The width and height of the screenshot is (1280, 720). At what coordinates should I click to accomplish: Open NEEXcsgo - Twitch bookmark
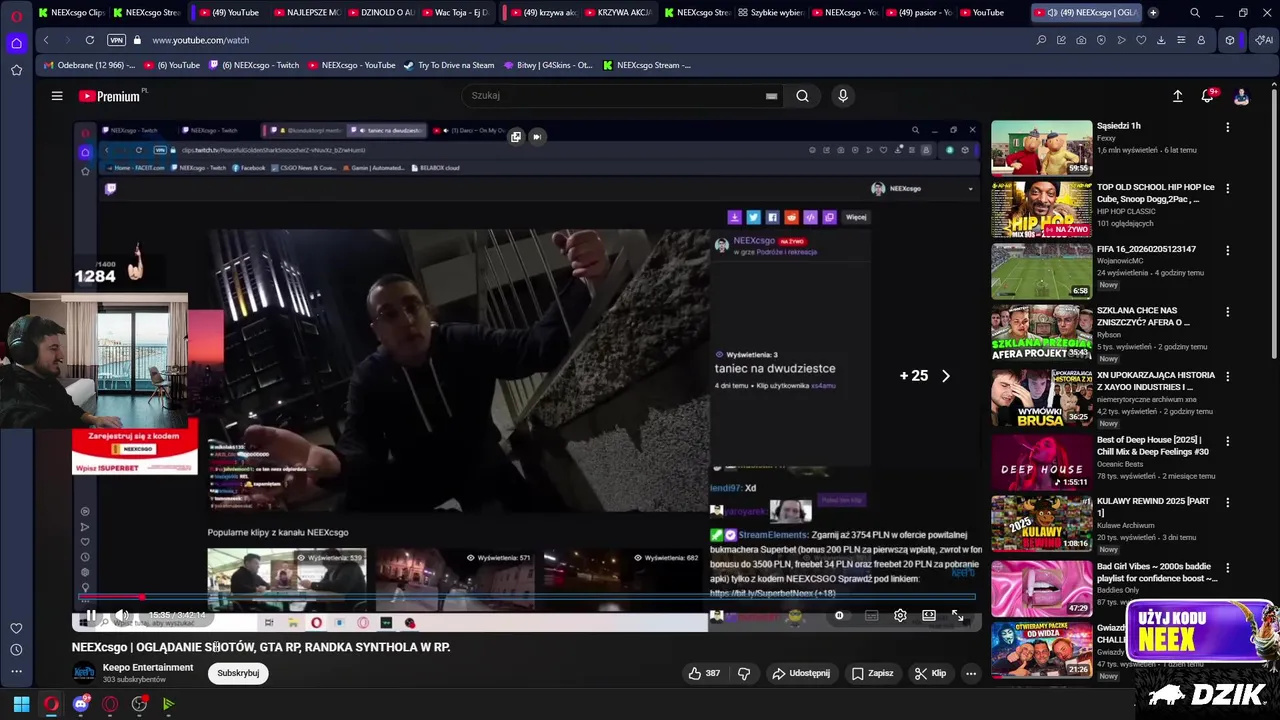point(254,65)
